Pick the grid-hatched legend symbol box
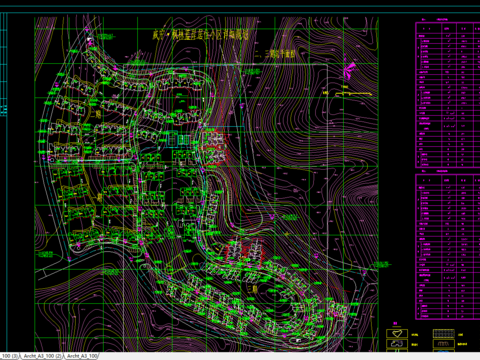The image size is (480, 360). click(x=444, y=333)
